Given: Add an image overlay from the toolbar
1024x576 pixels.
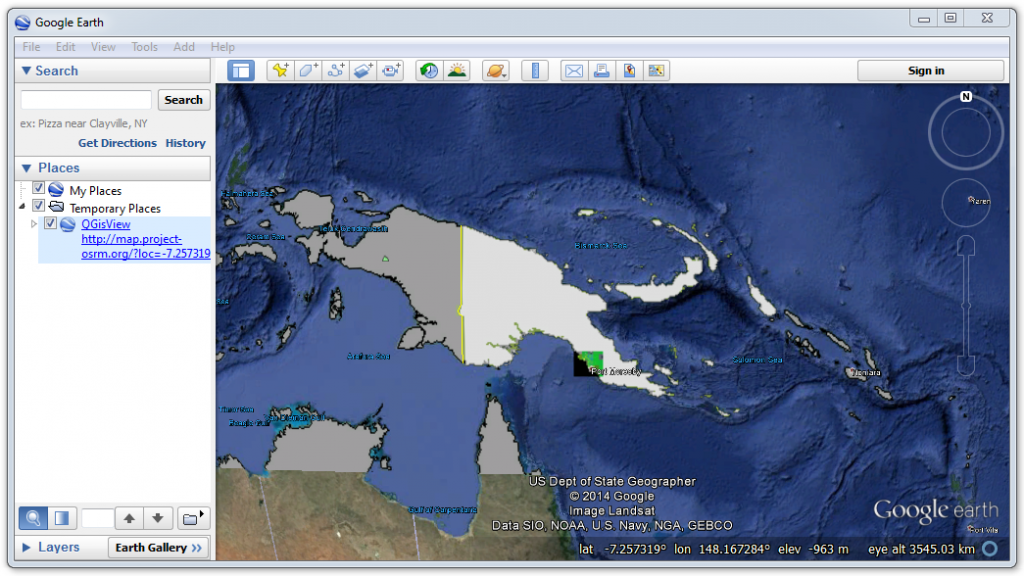Looking at the screenshot, I should click(363, 71).
